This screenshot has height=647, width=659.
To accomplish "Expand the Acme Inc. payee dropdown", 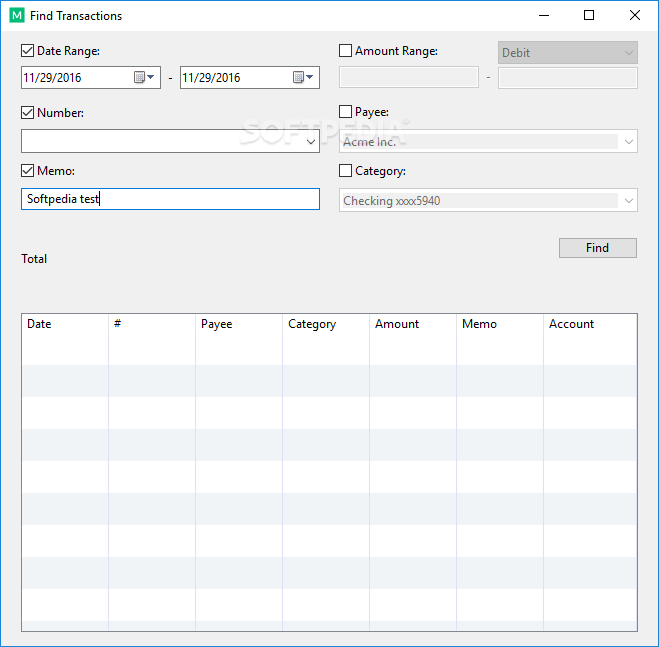I will tap(629, 142).
